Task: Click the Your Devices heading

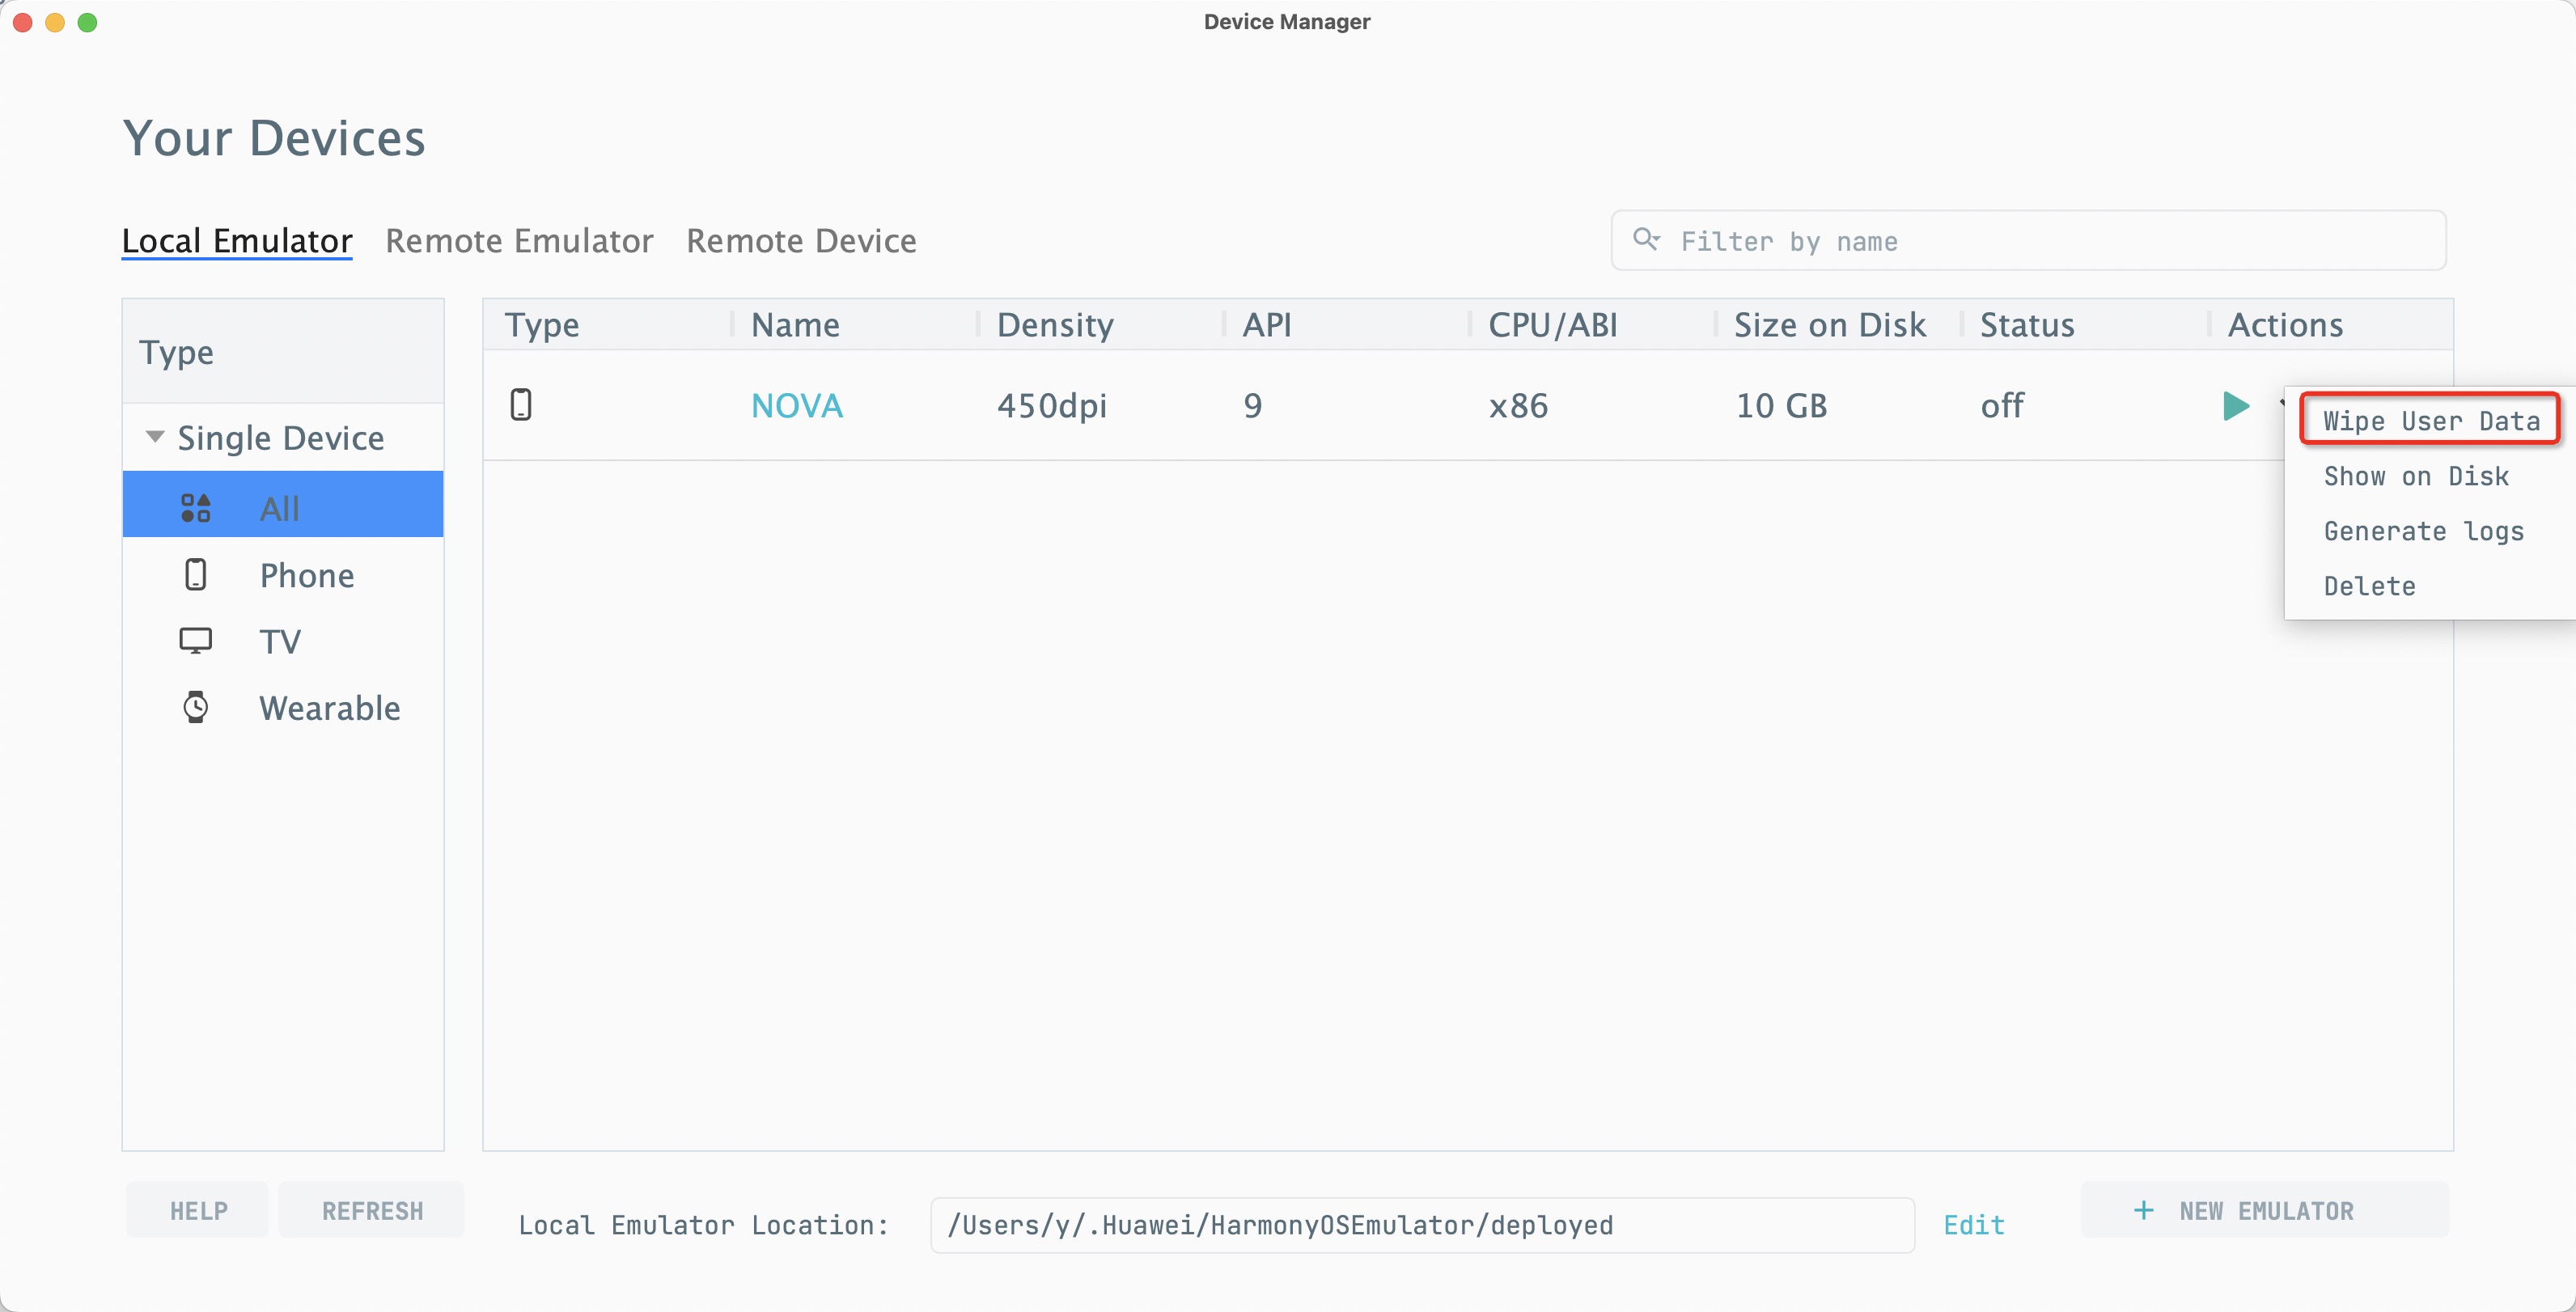Action: [x=274, y=138]
